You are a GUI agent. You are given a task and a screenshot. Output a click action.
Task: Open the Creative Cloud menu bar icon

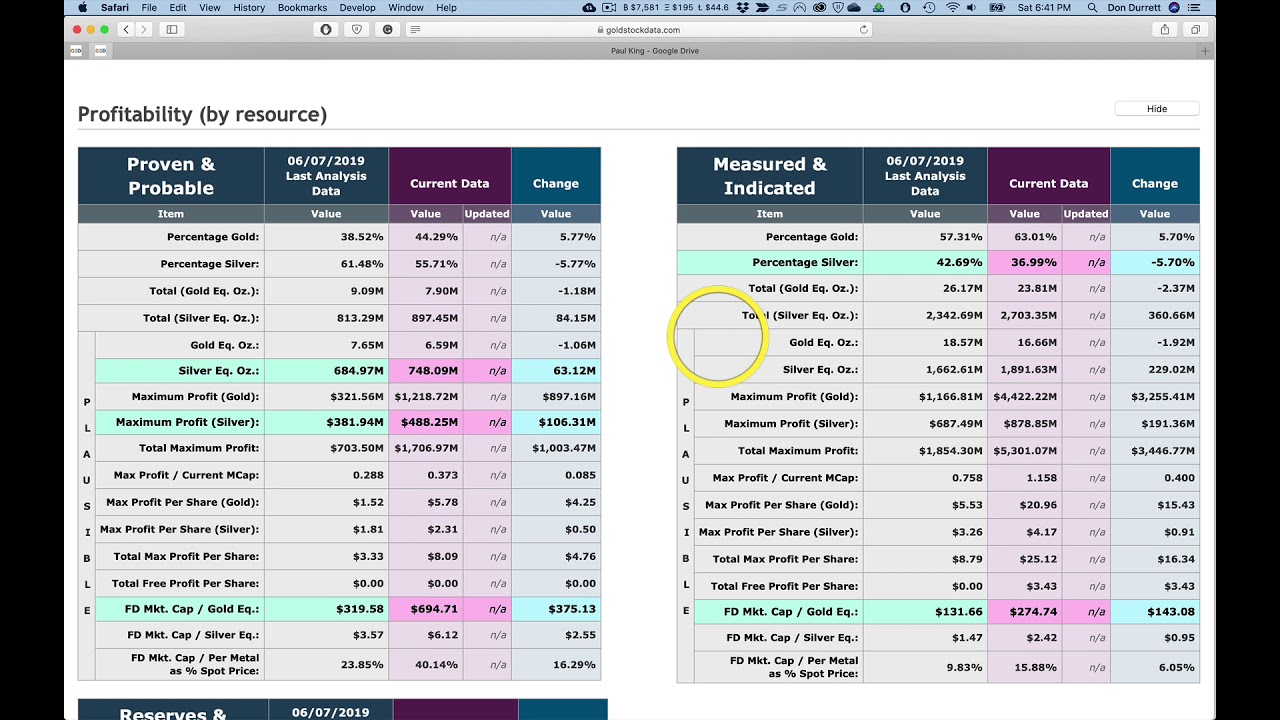point(819,7)
